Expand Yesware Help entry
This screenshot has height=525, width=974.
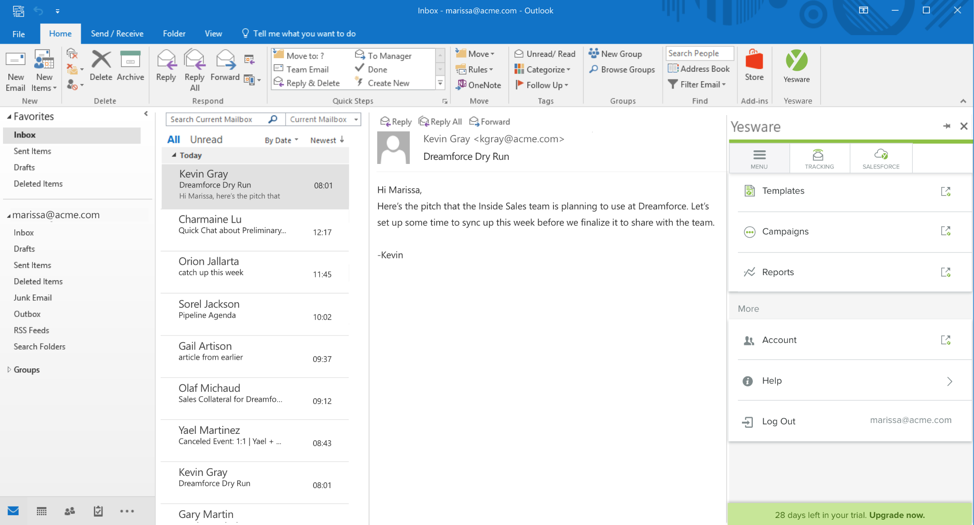pyautogui.click(x=849, y=381)
